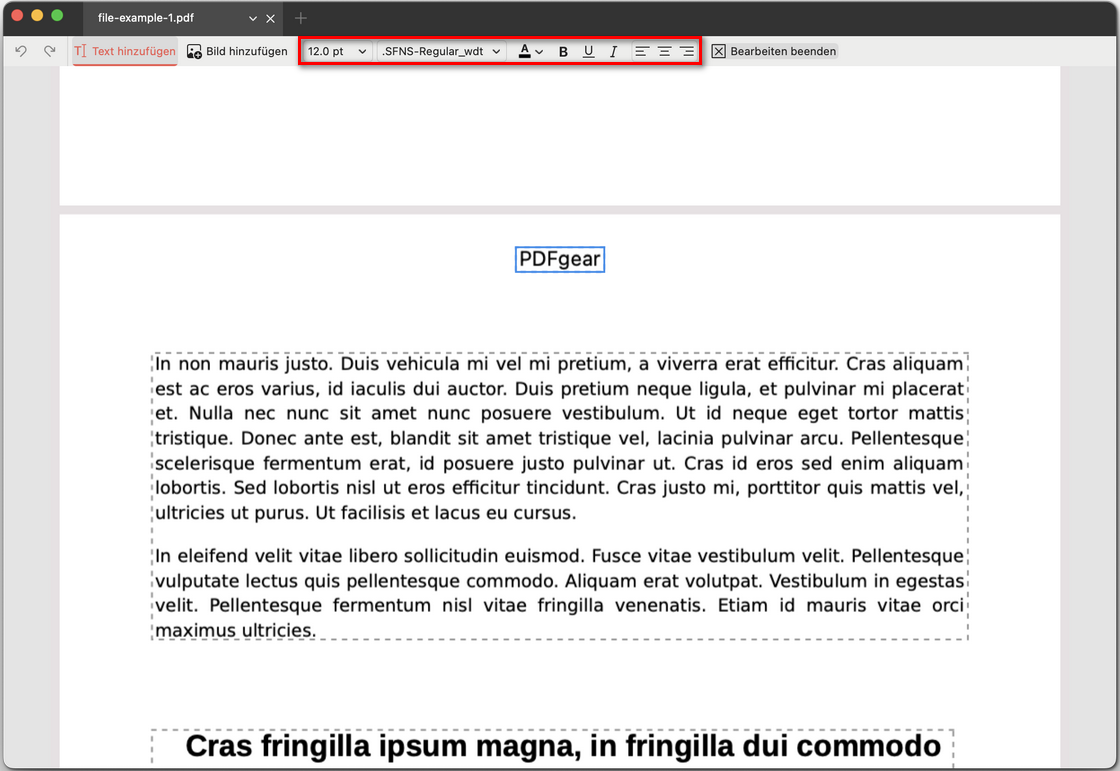
Task: Select the 'Cras fringilla ipsum magna' heading block
Action: point(562,747)
